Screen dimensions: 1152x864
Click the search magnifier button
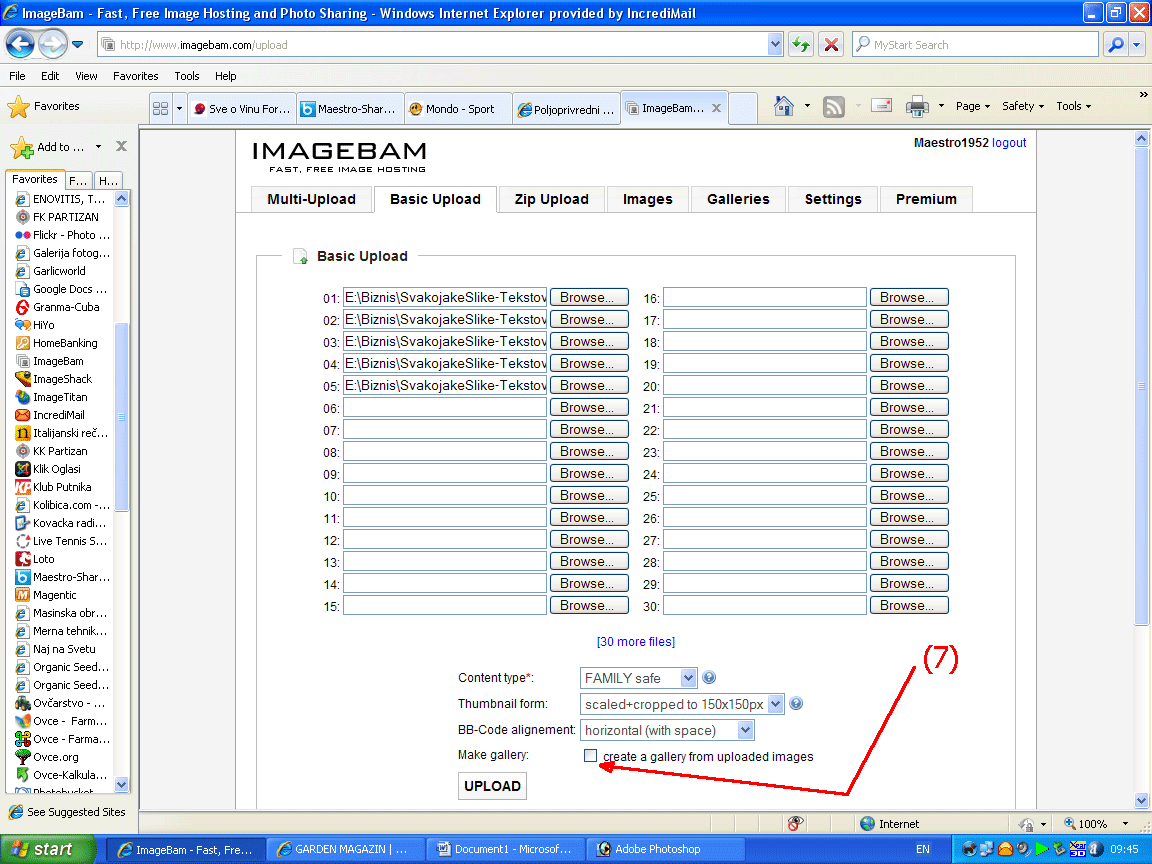pyautogui.click(x=1115, y=45)
